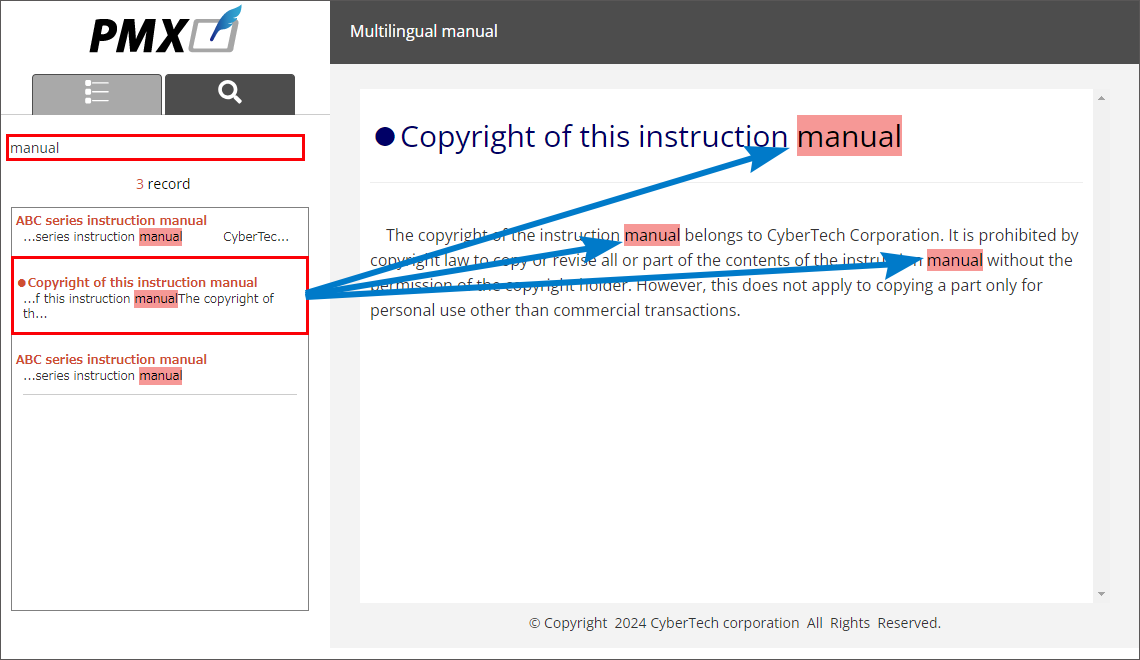Click the "Multilingual manual" header title
1140x660 pixels.
[x=424, y=31]
